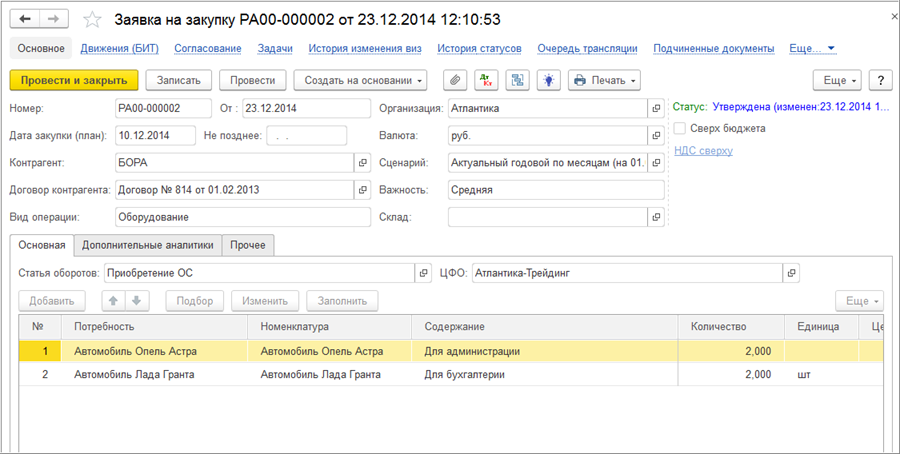Open the Согласование navigation link
Screen dimensions: 900x454
(x=208, y=48)
